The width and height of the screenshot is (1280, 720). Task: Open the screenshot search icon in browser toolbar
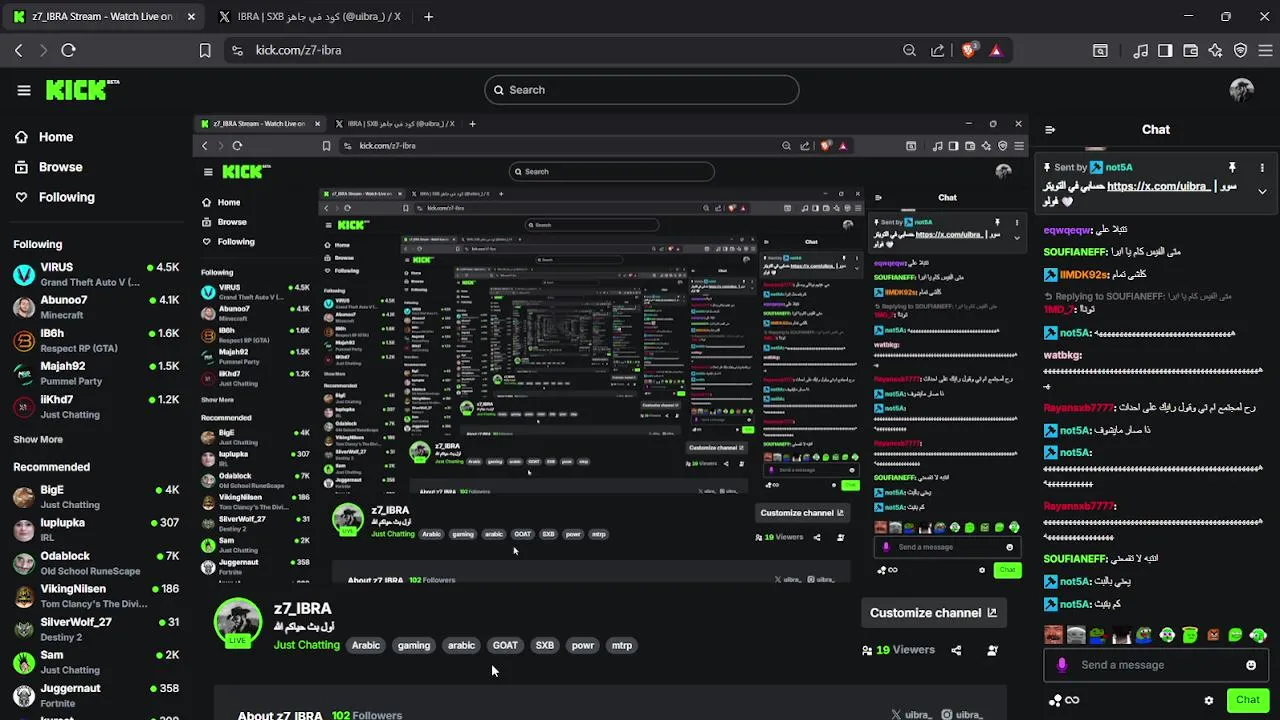point(1100,50)
